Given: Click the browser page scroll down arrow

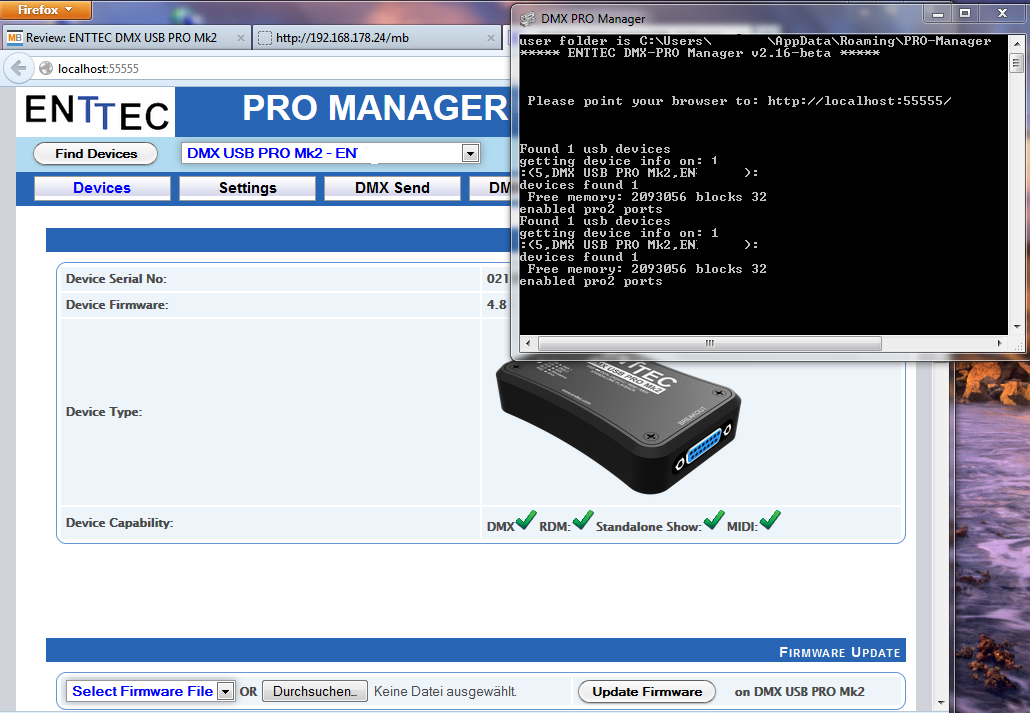Looking at the screenshot, I should 940,704.
